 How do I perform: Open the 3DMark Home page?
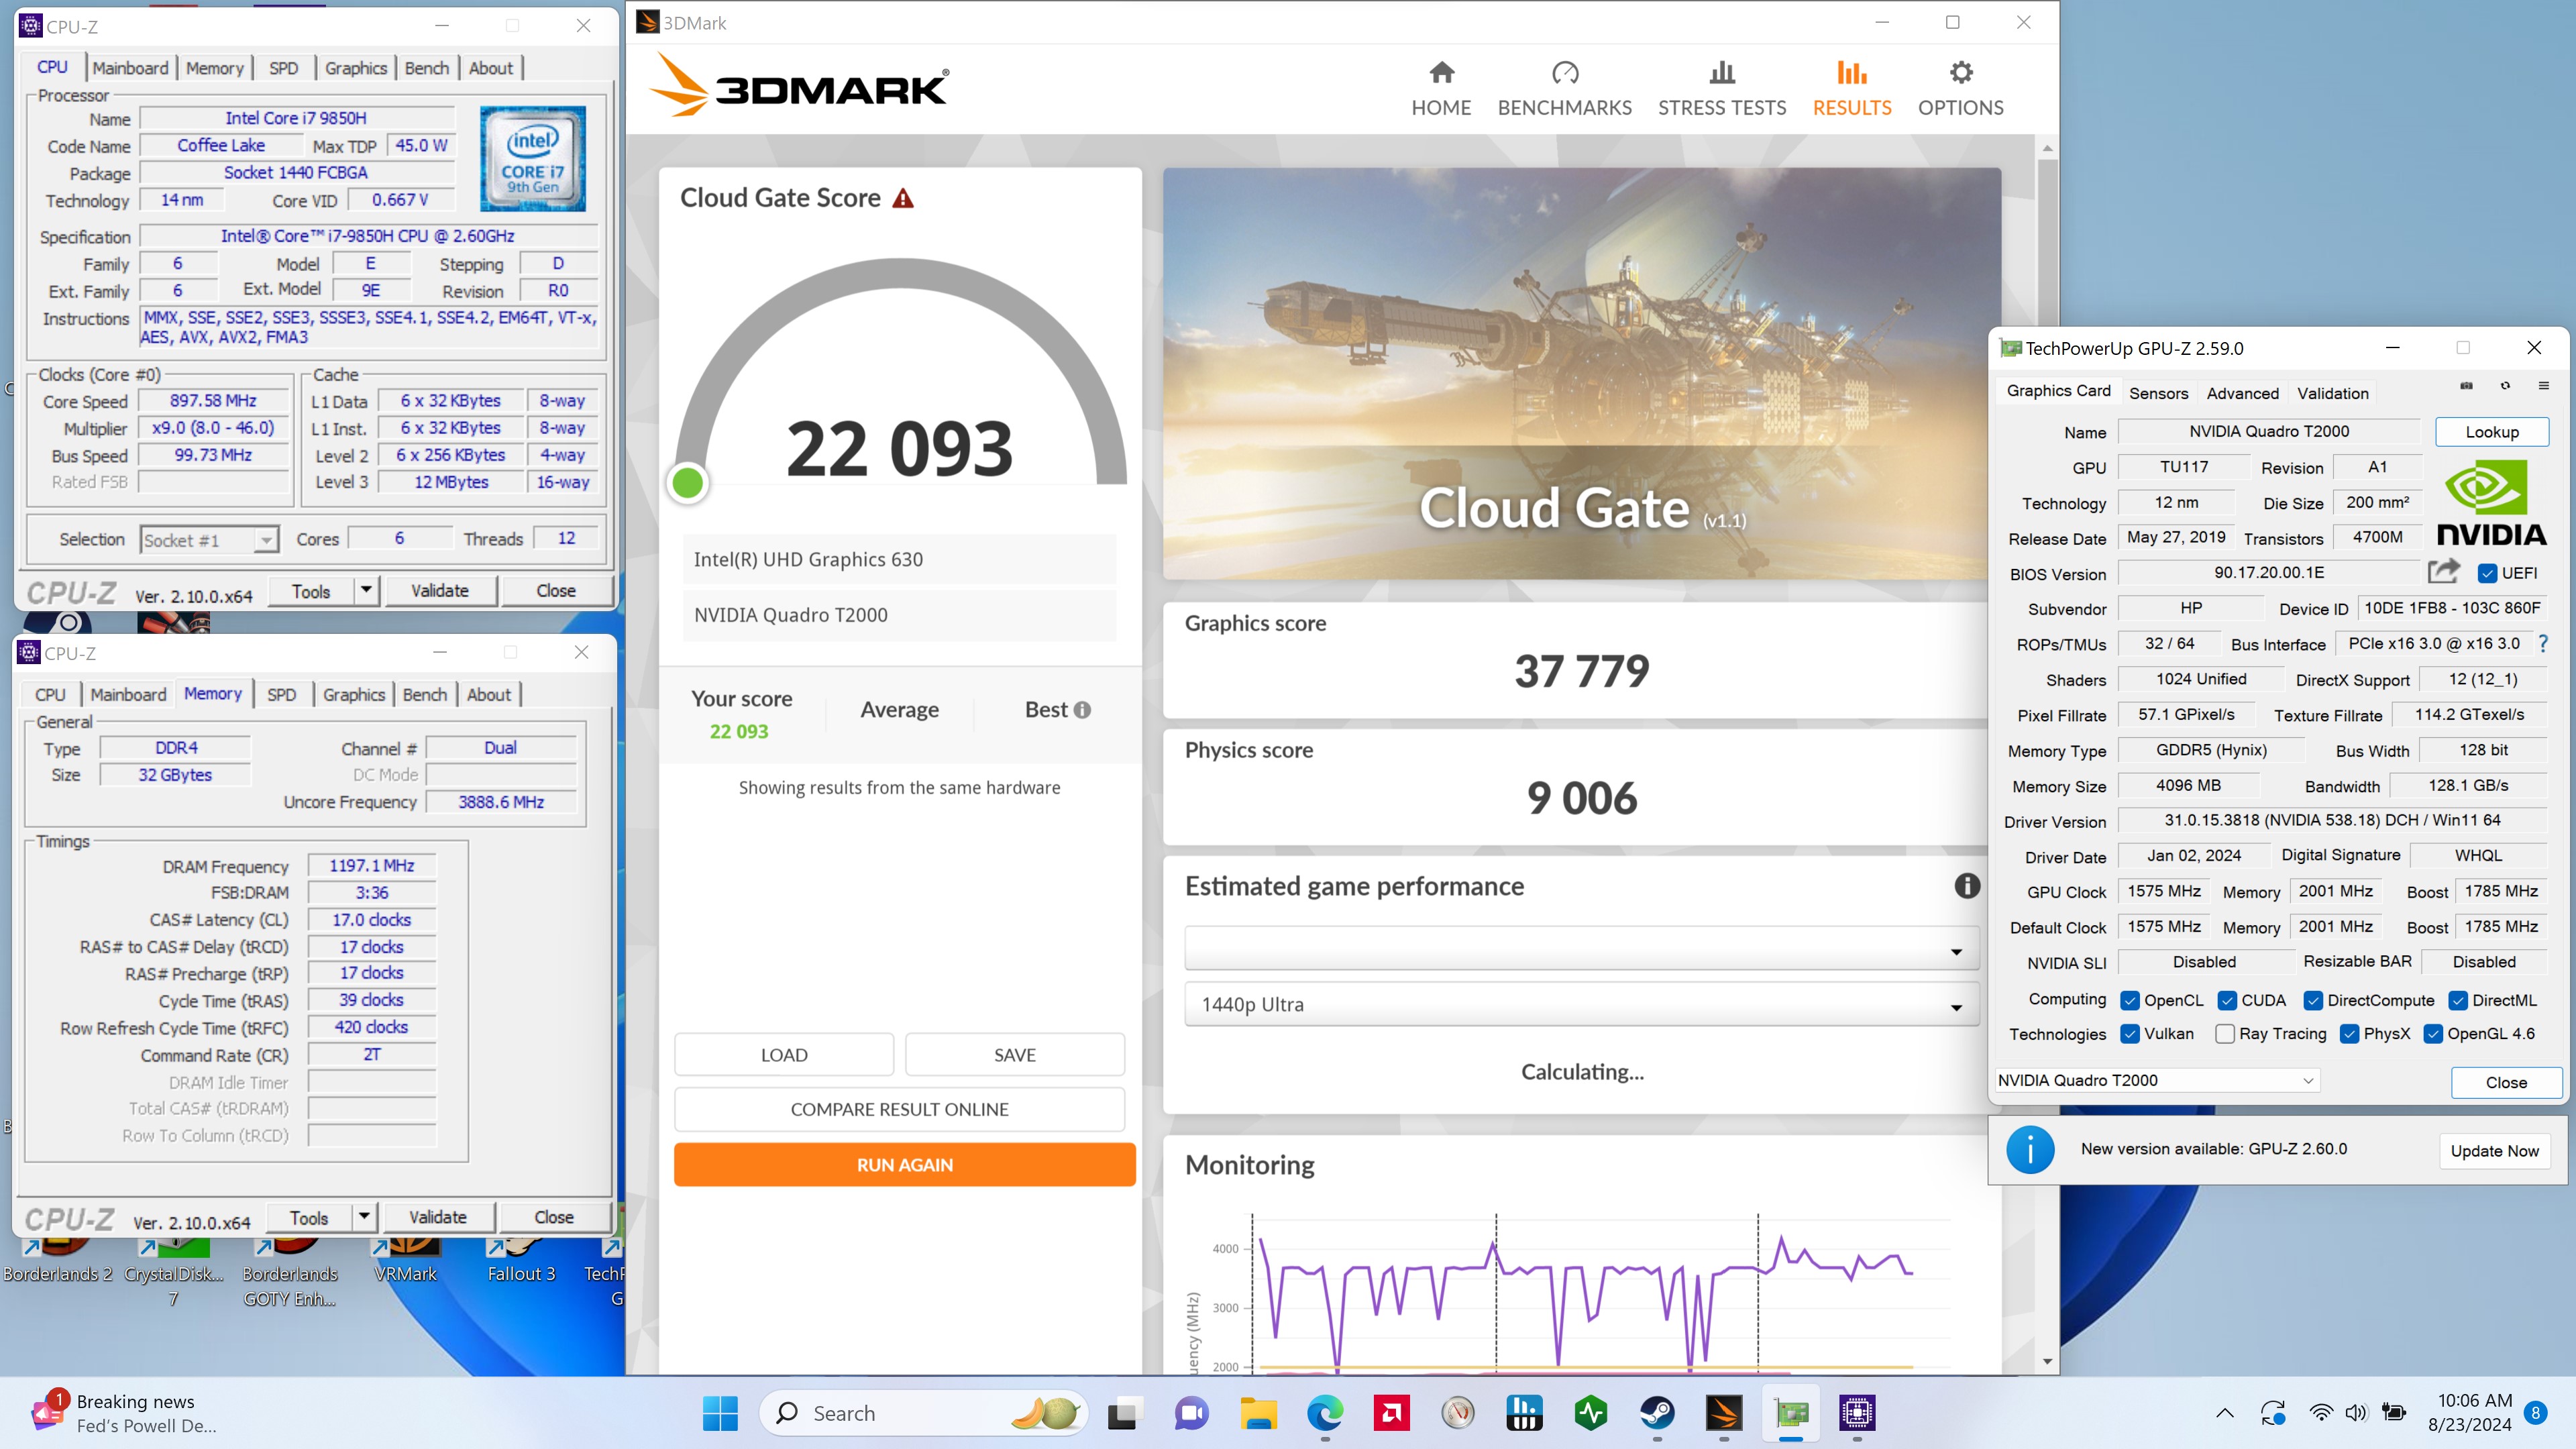click(1440, 88)
